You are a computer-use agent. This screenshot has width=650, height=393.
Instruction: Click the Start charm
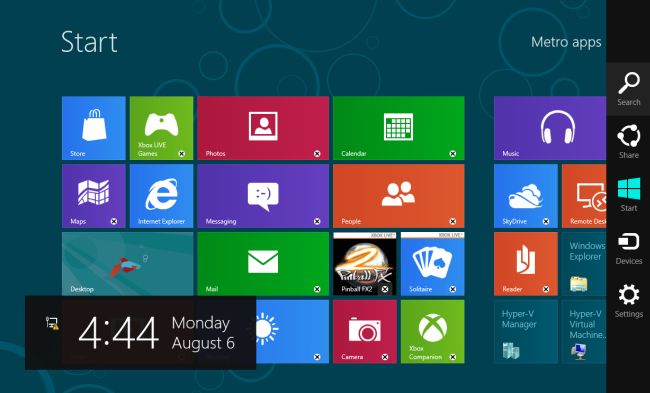point(628,195)
